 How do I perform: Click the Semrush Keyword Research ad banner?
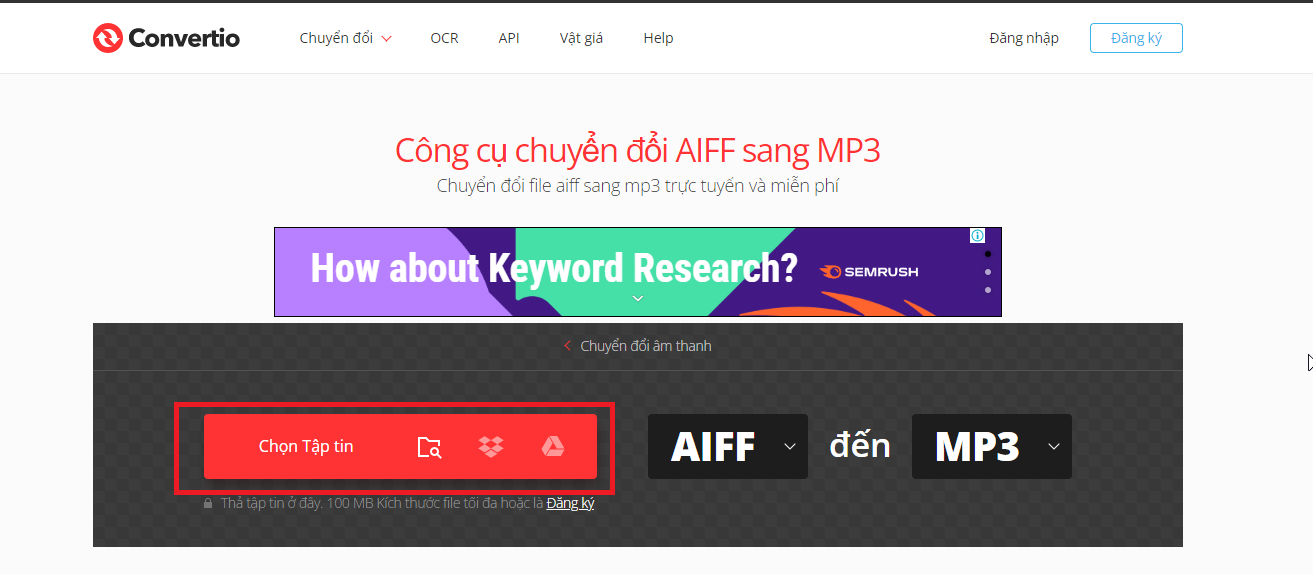click(x=638, y=272)
